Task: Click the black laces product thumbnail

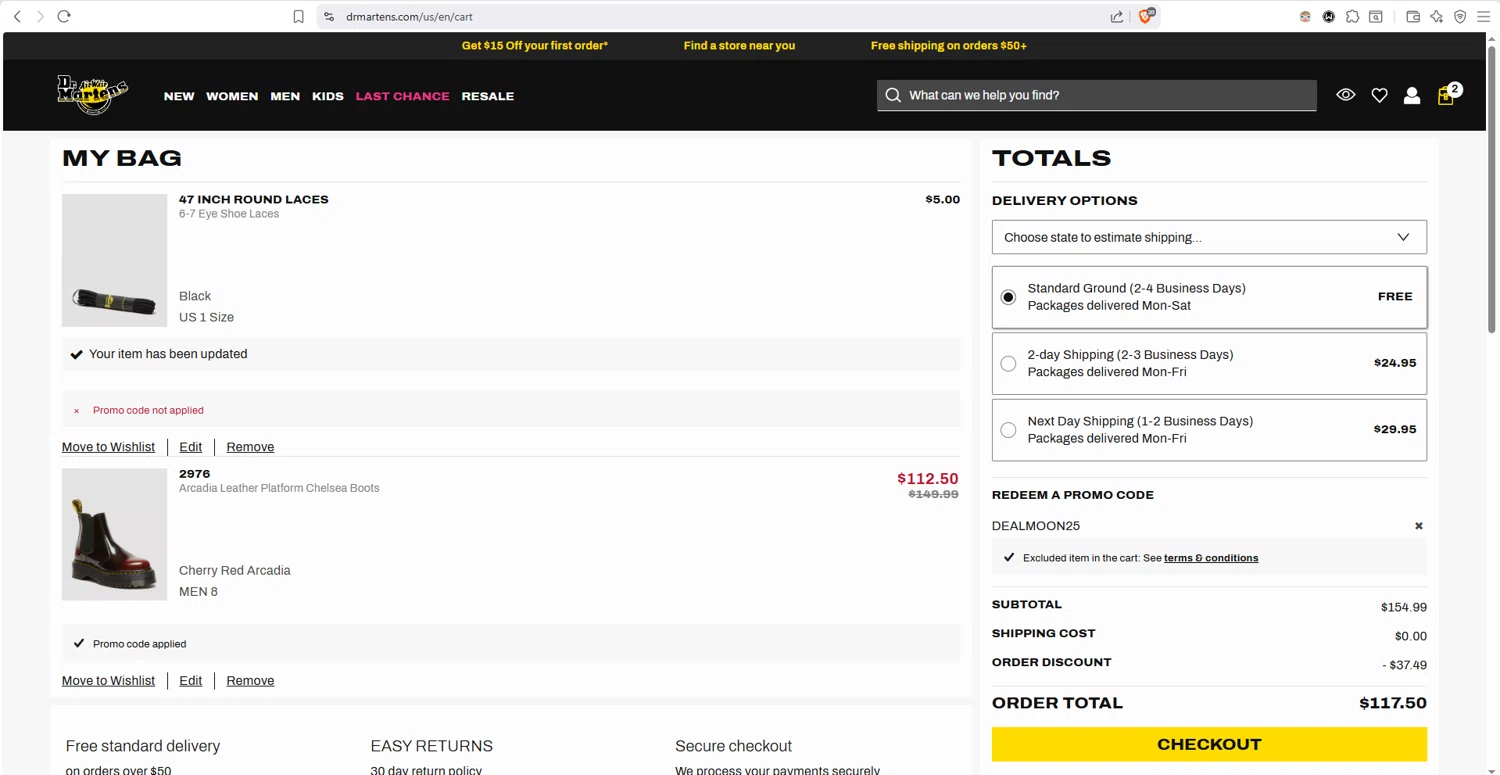Action: coord(114,260)
